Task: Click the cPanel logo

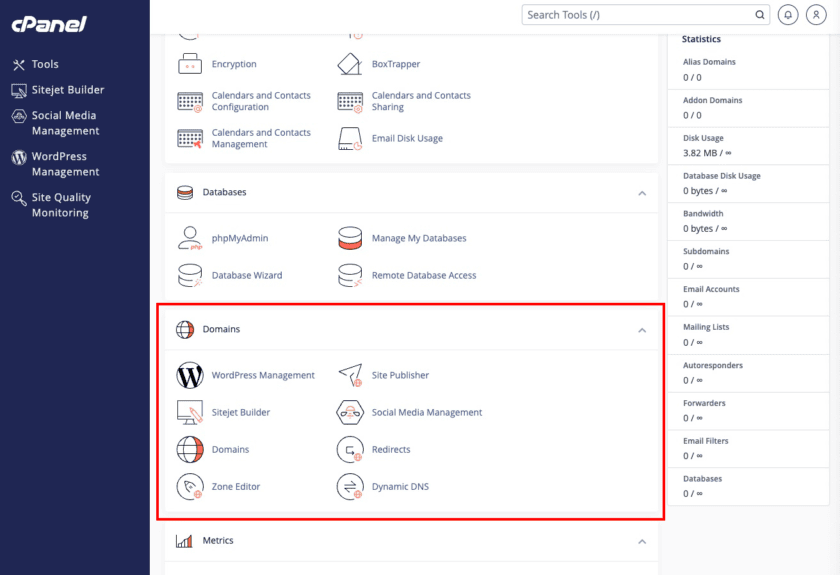Action: pyautogui.click(x=49, y=24)
